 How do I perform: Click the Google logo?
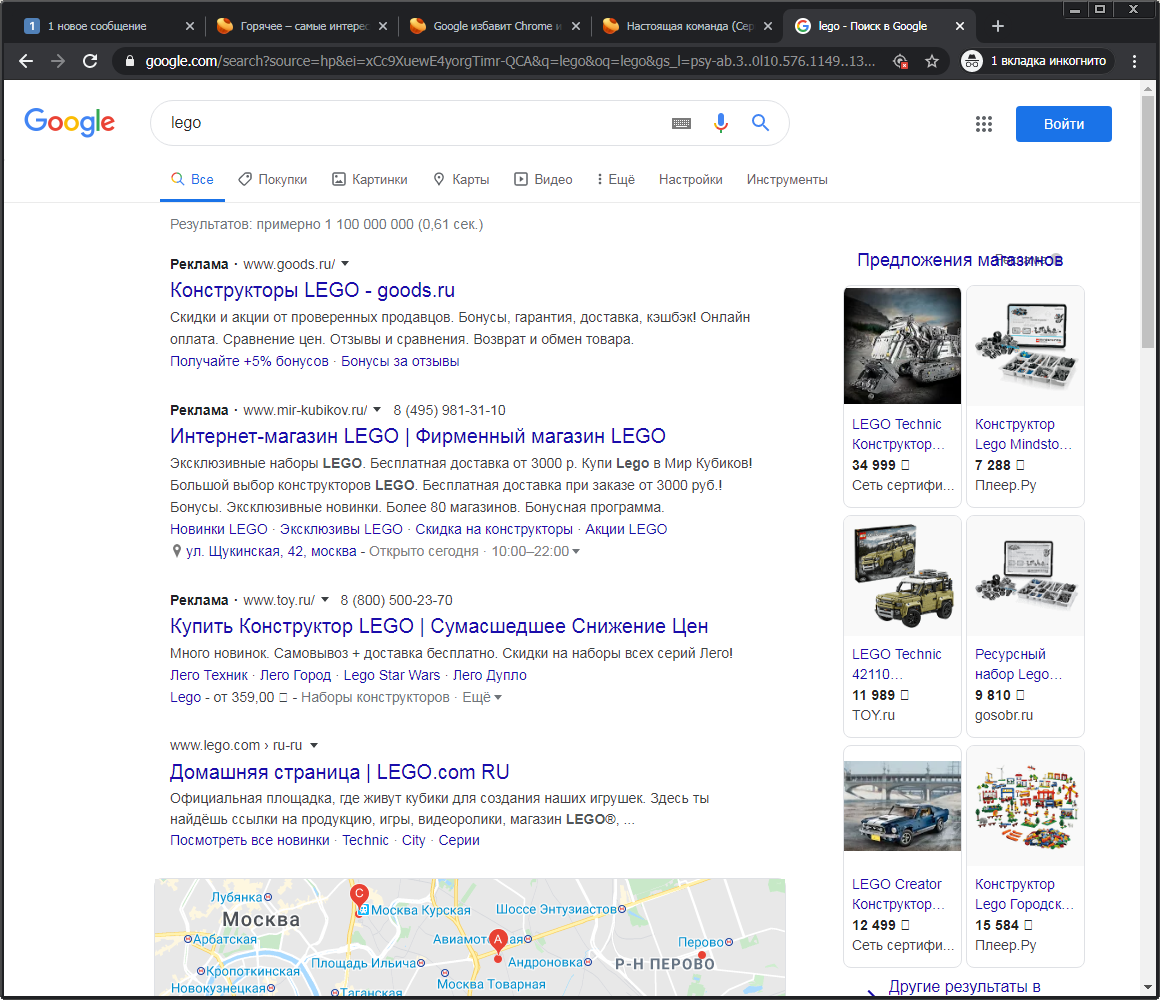point(70,122)
